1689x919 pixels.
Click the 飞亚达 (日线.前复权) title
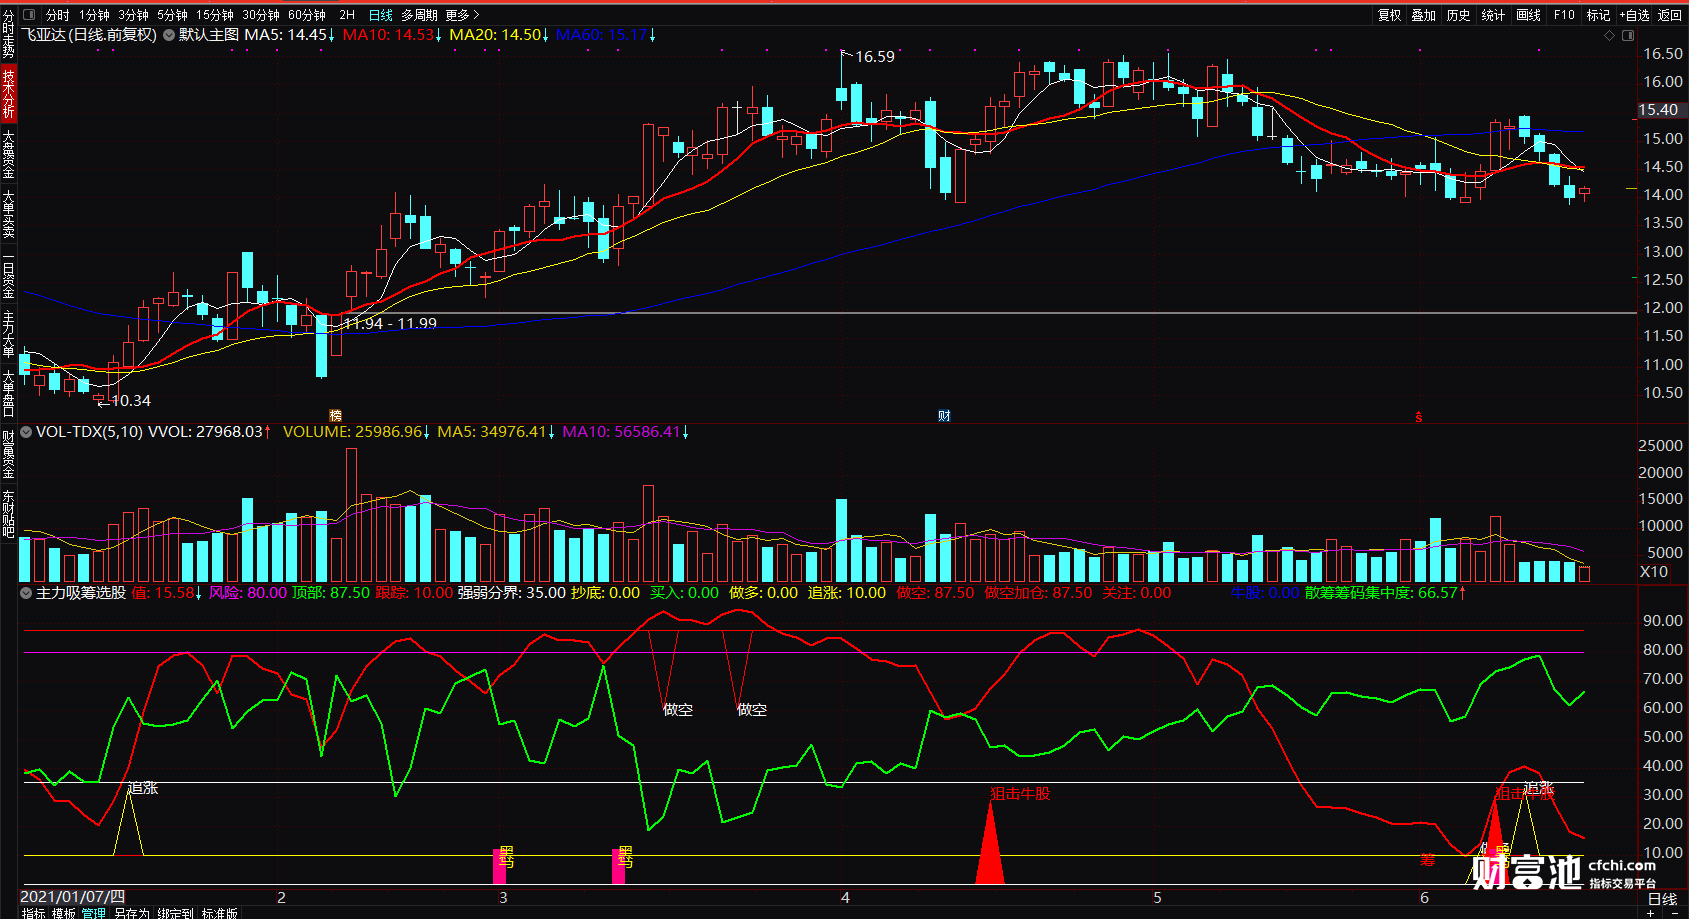click(x=90, y=35)
